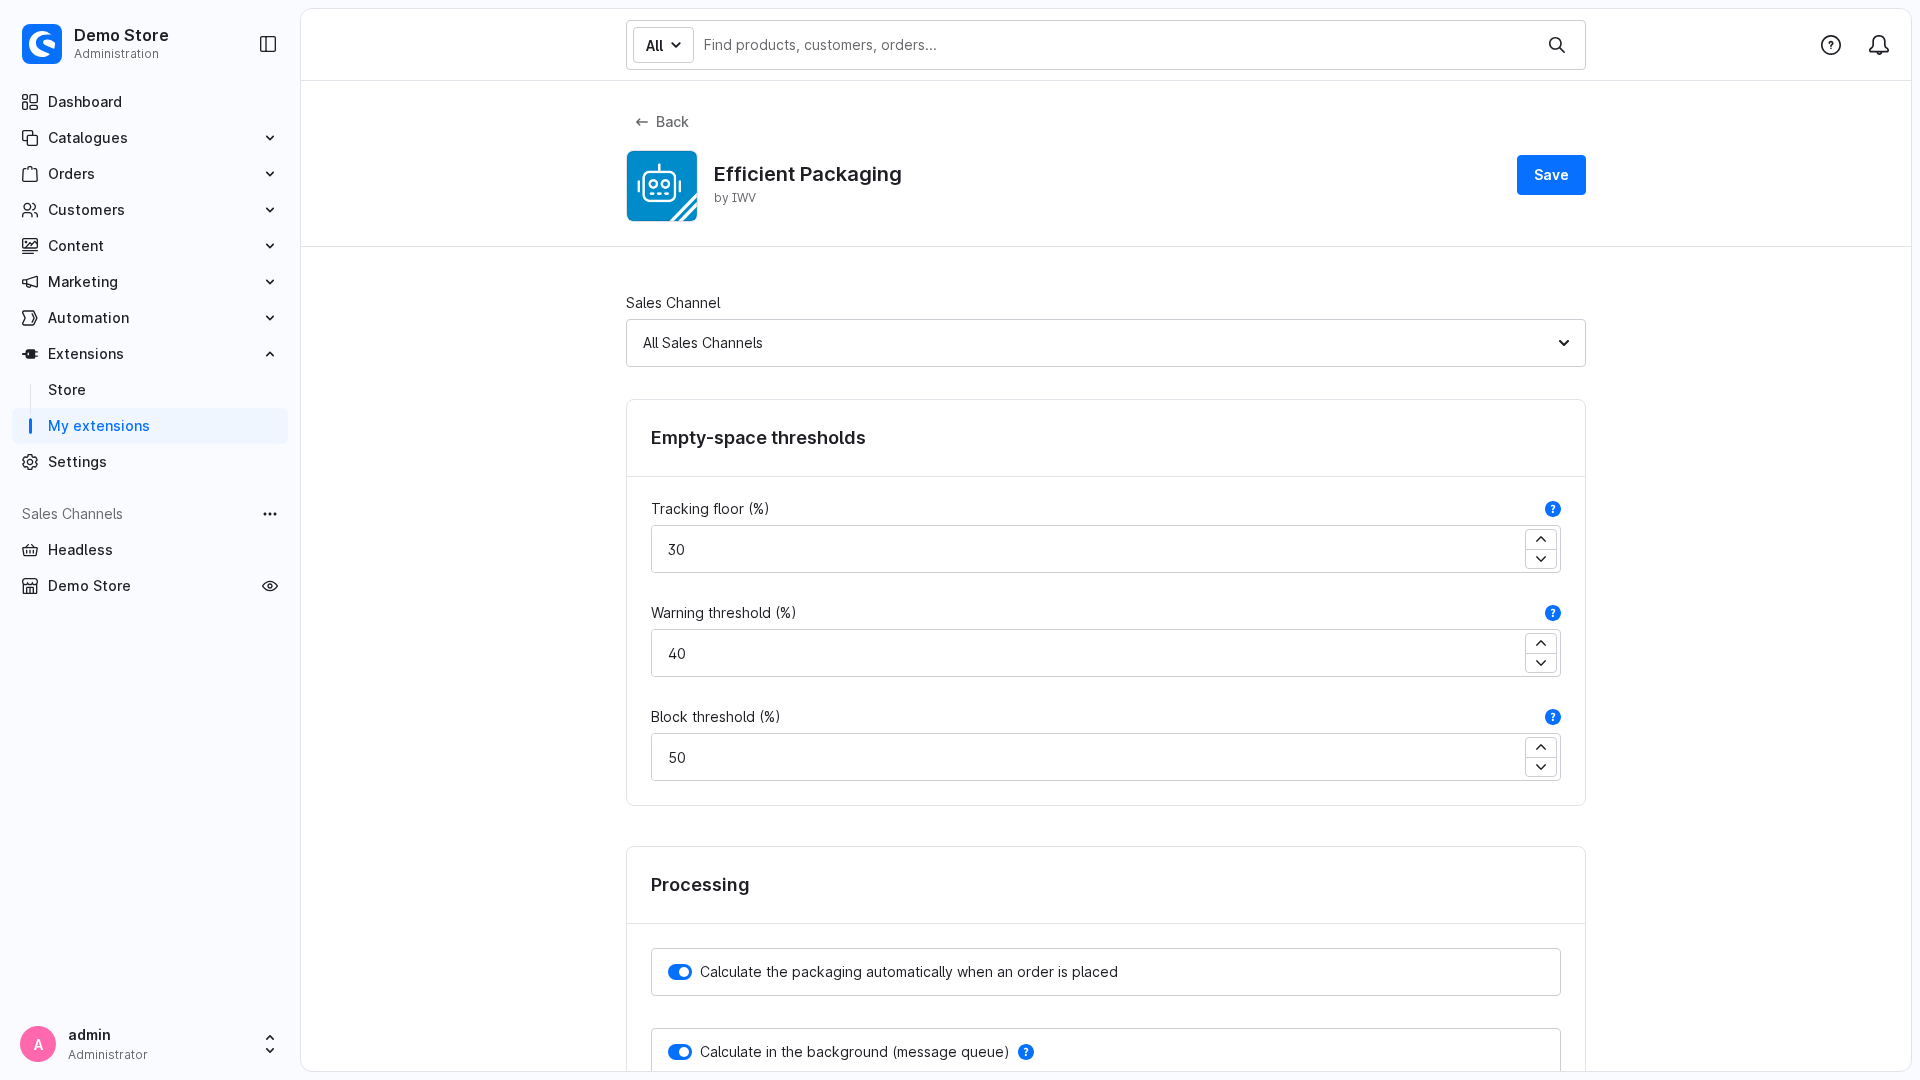Click the search magnifier icon

tap(1557, 45)
